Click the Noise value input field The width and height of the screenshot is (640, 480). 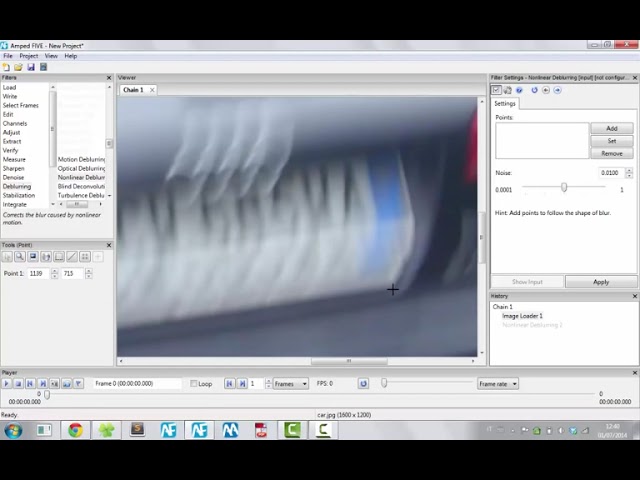[611, 173]
